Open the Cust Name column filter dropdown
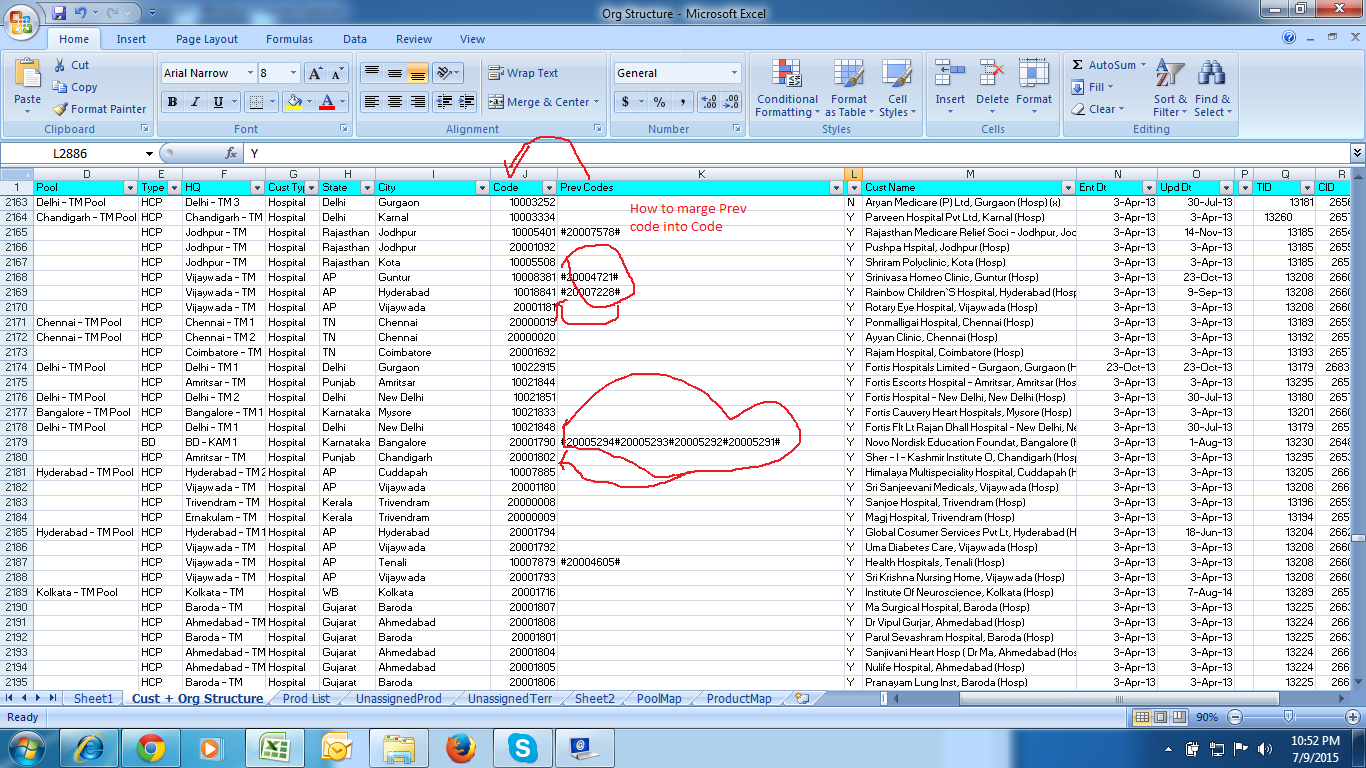Image resolution: width=1366 pixels, height=768 pixels. (1068, 188)
